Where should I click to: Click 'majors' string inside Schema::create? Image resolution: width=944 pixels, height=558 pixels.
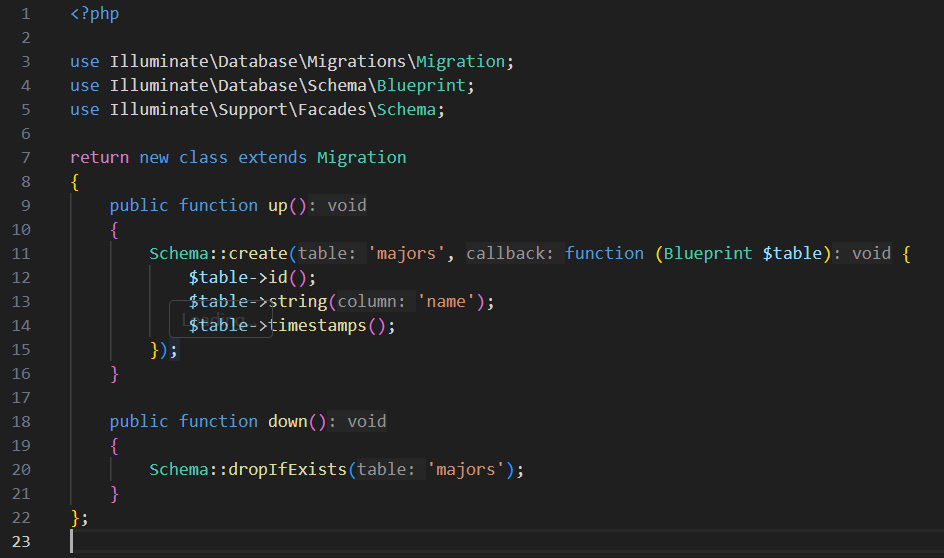click(x=406, y=253)
